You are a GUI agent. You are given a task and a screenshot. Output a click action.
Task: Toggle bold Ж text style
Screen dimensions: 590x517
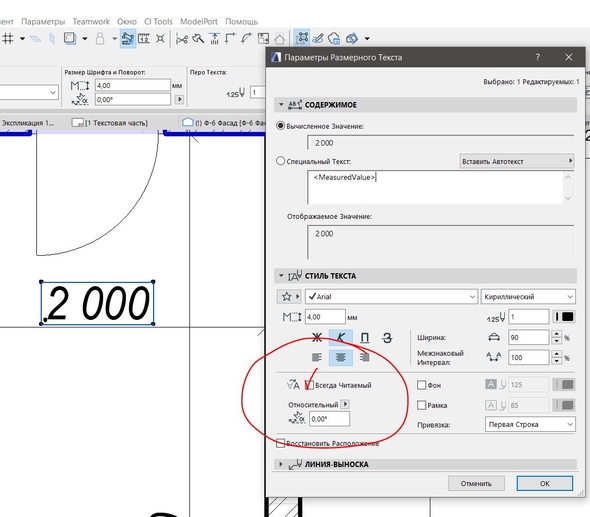(317, 337)
